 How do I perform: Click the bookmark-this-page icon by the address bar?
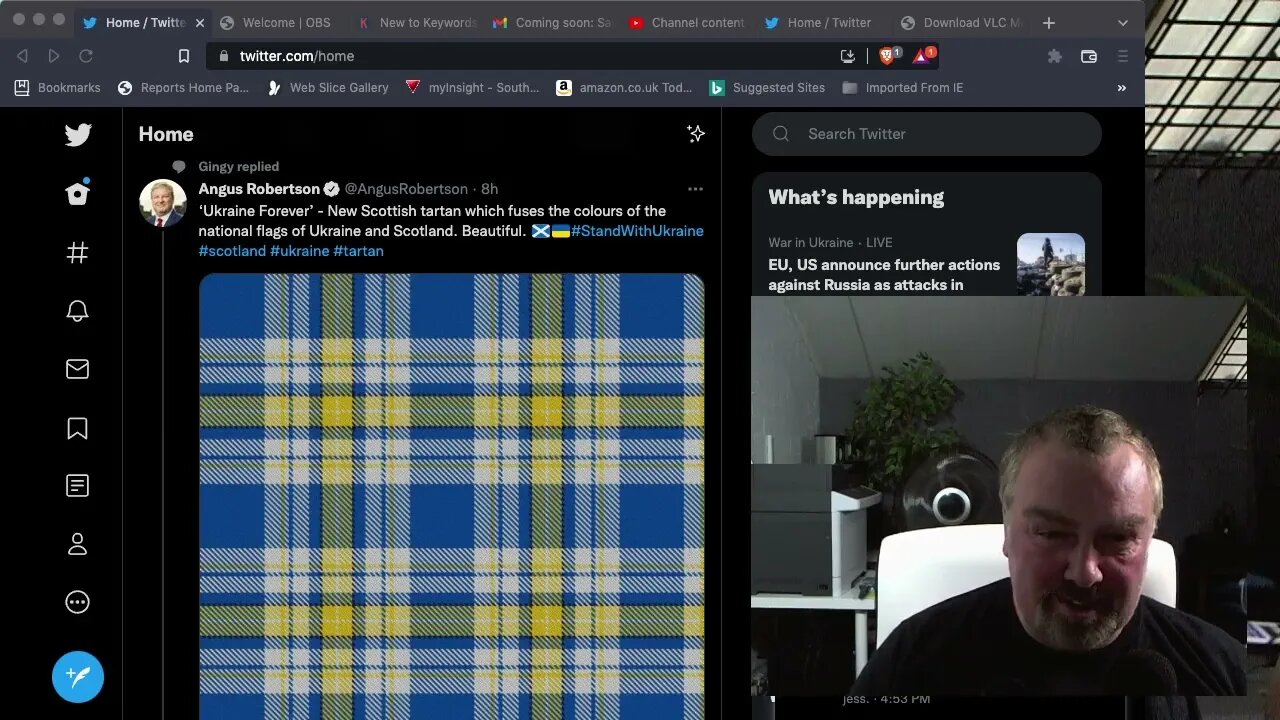point(184,56)
